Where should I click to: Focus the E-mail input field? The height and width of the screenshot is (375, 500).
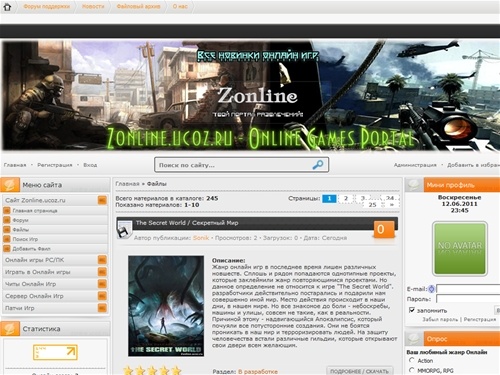point(468,289)
